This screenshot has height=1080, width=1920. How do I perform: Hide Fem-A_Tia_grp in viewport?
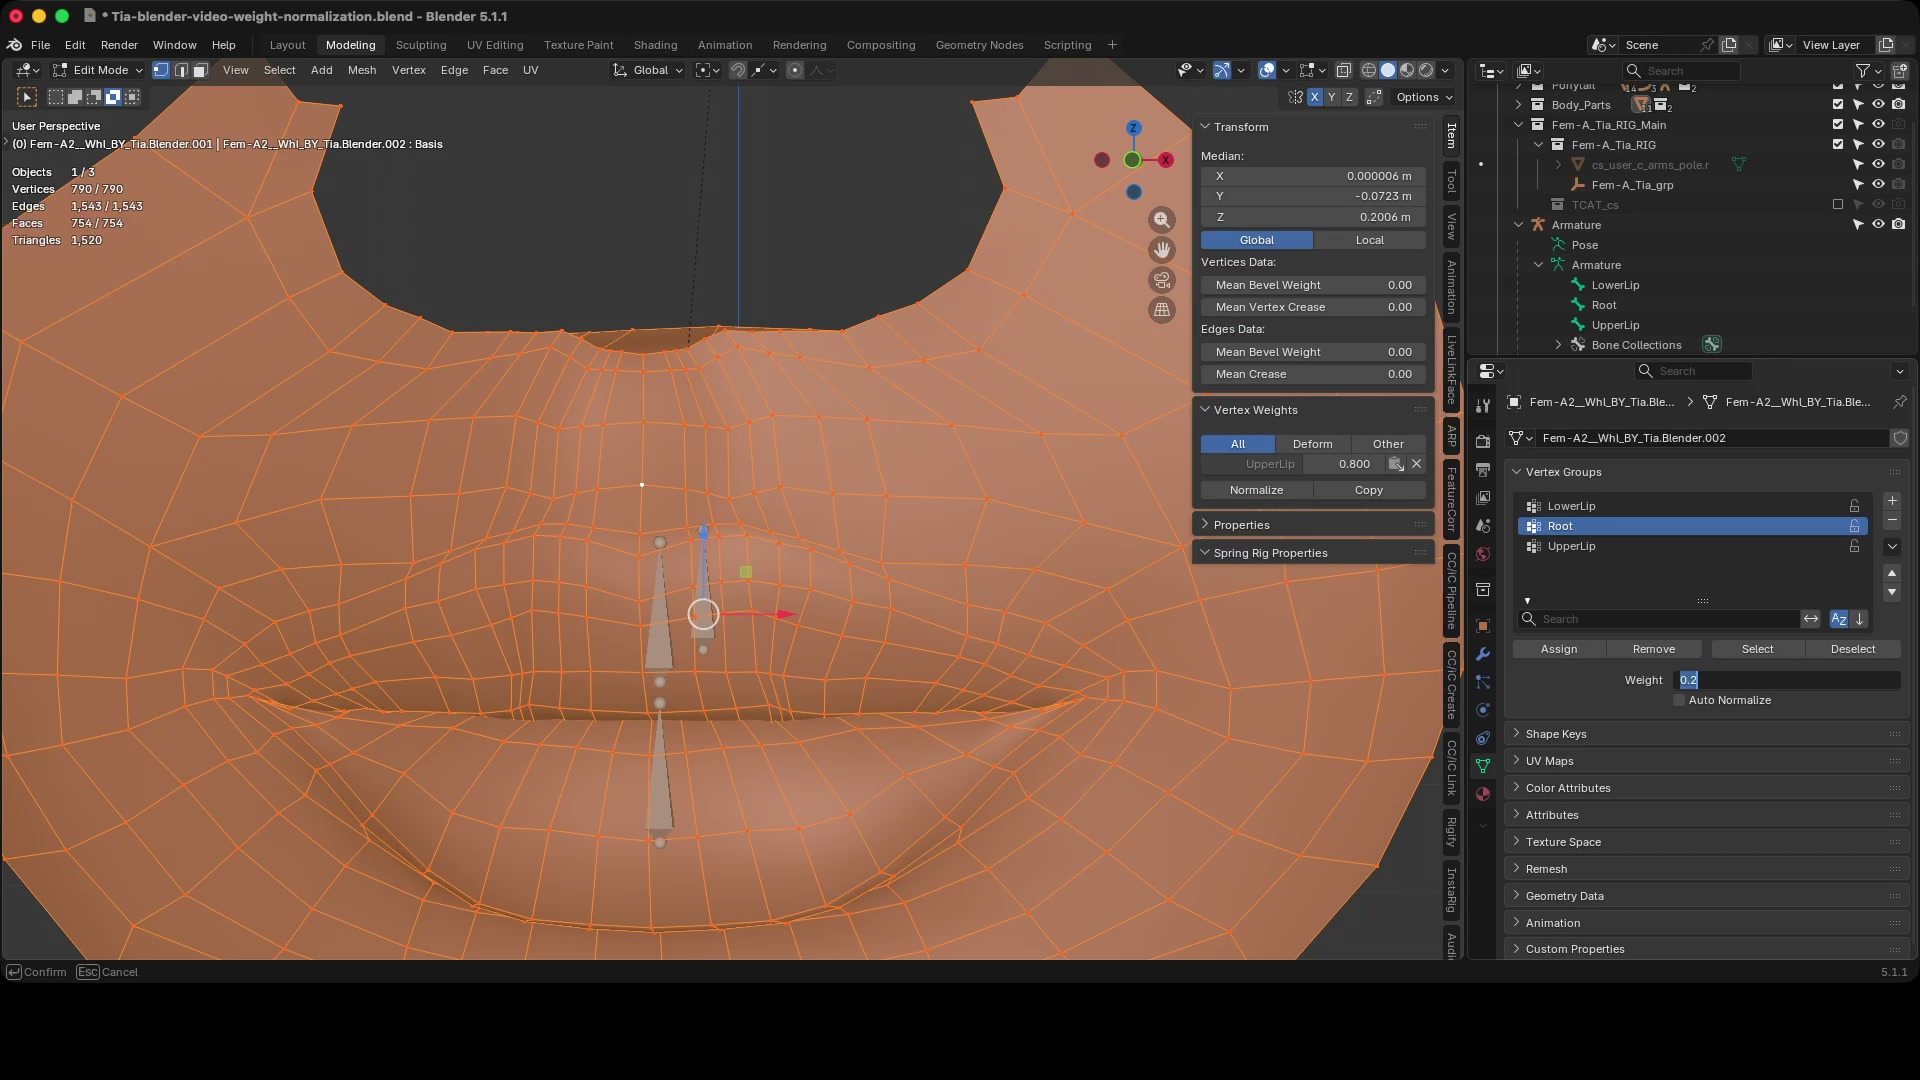pos(1878,185)
